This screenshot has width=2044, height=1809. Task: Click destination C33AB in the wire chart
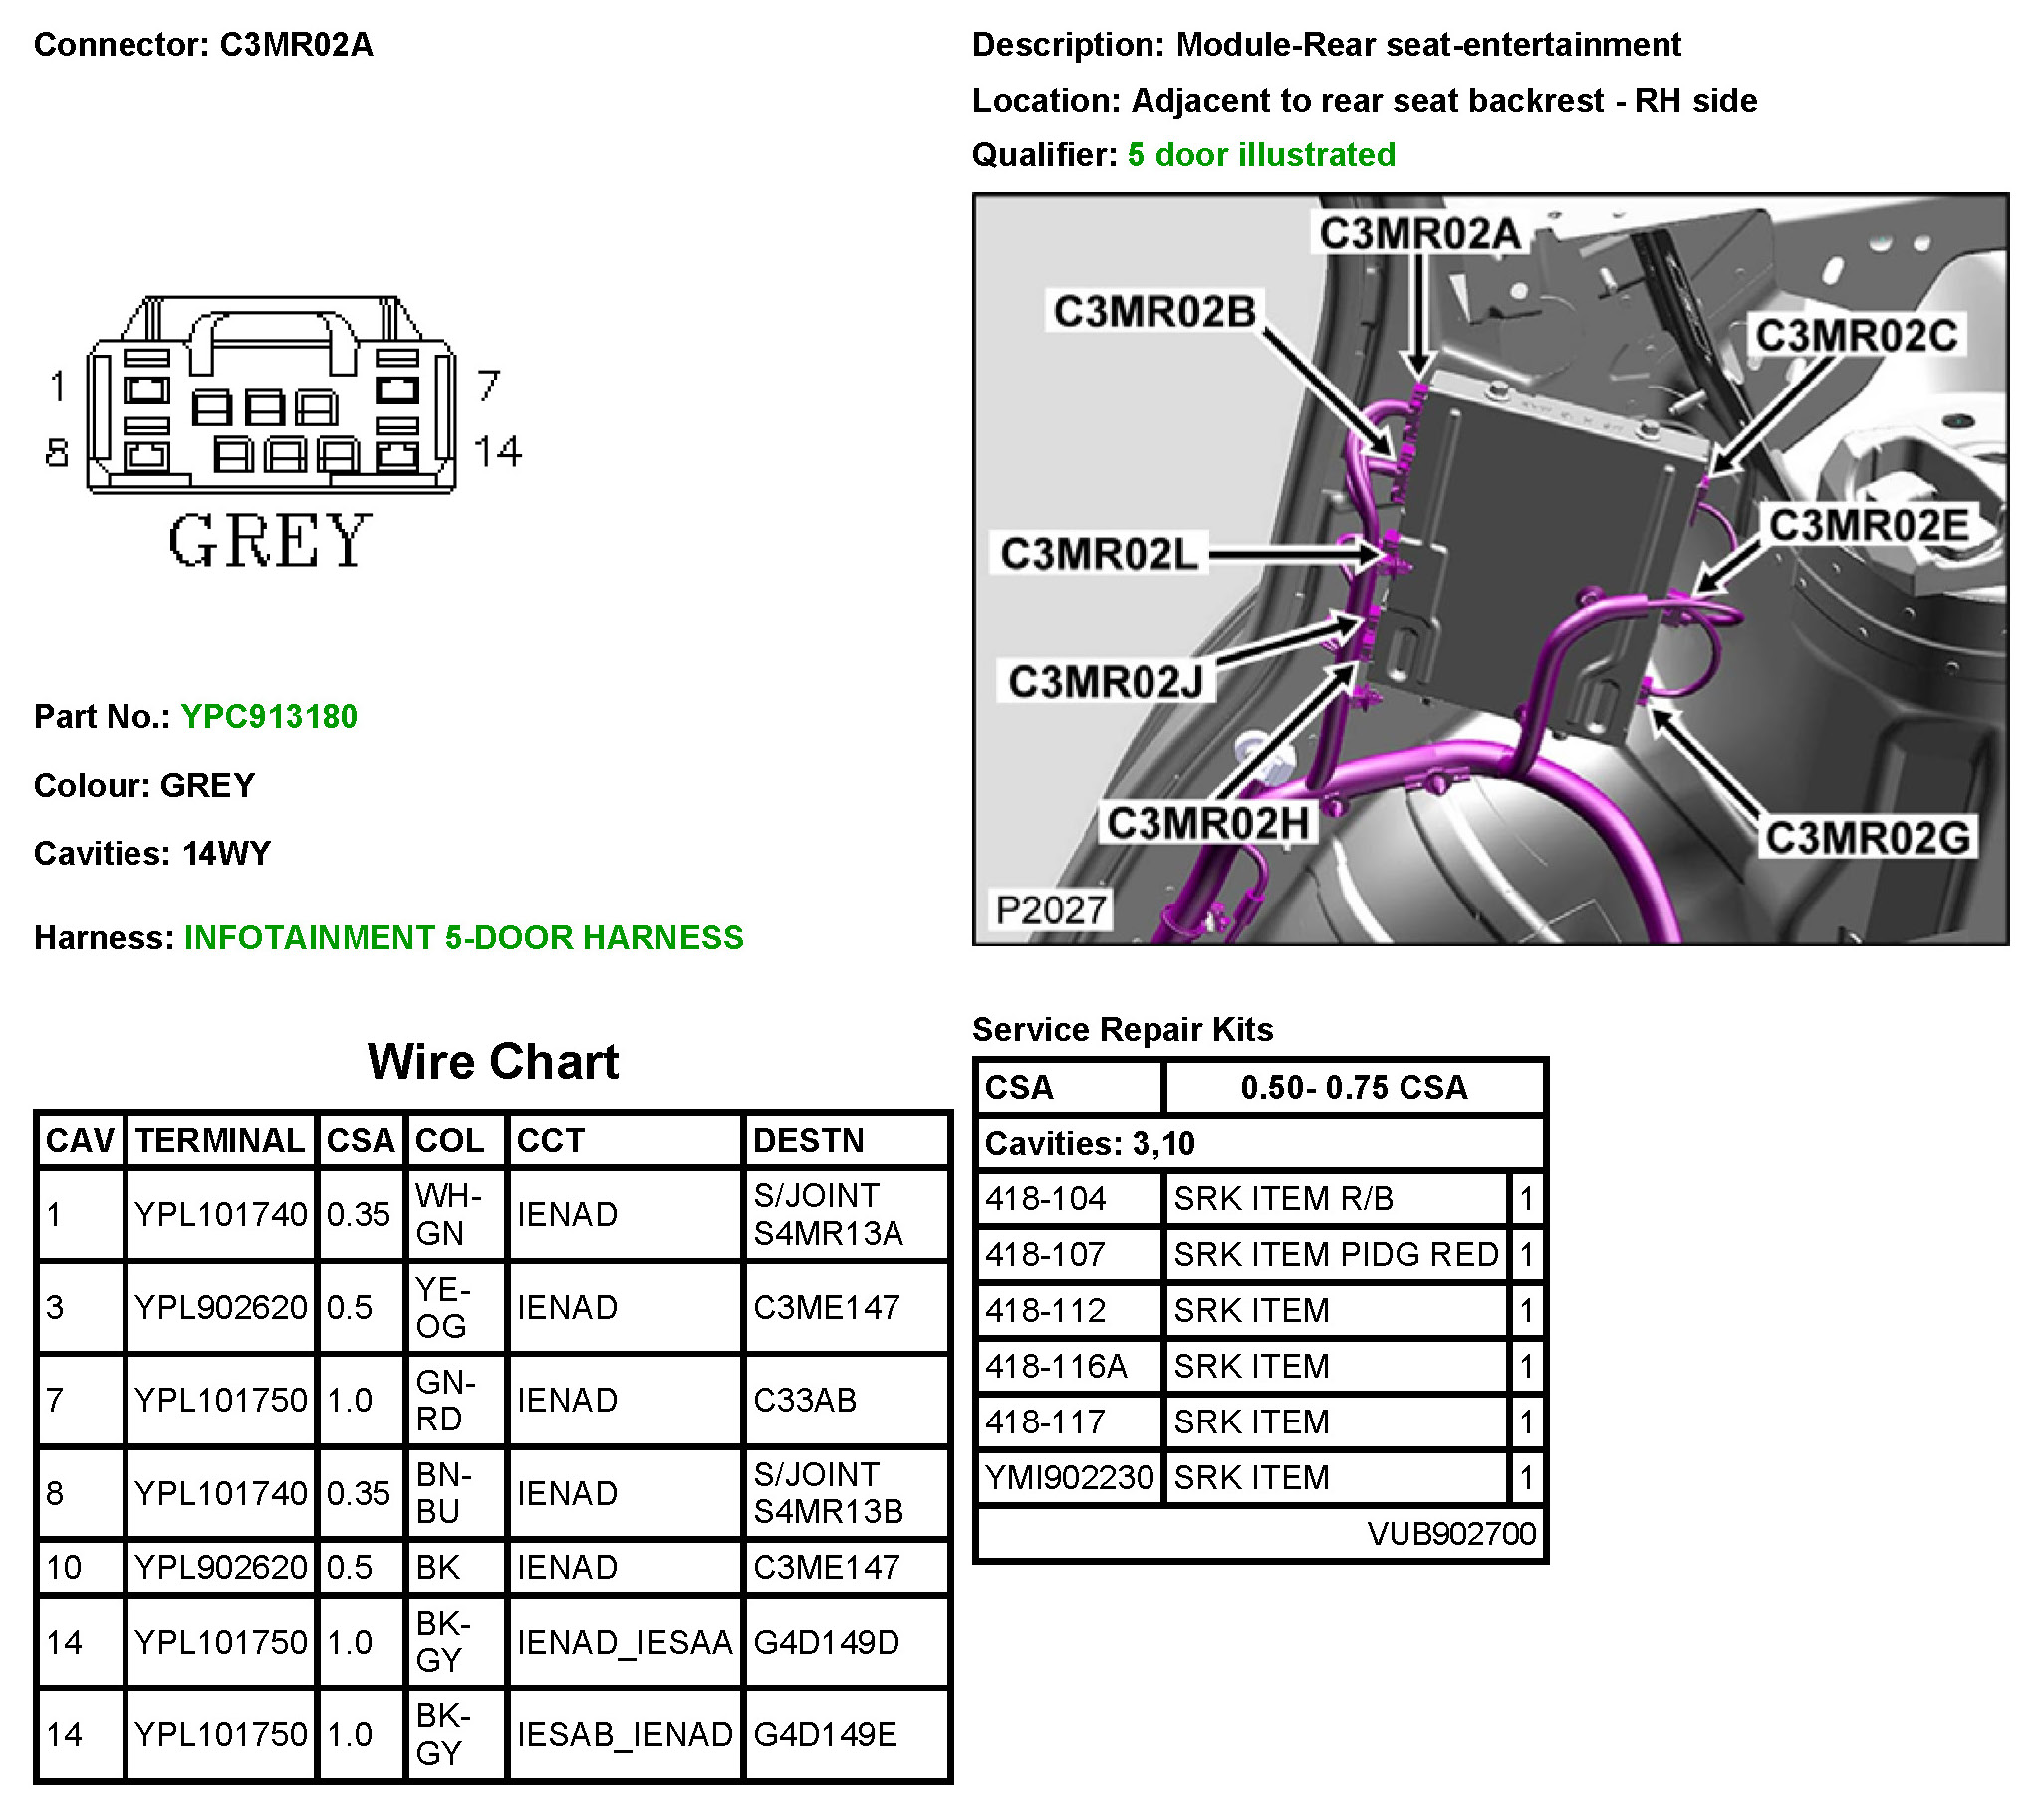[804, 1399]
